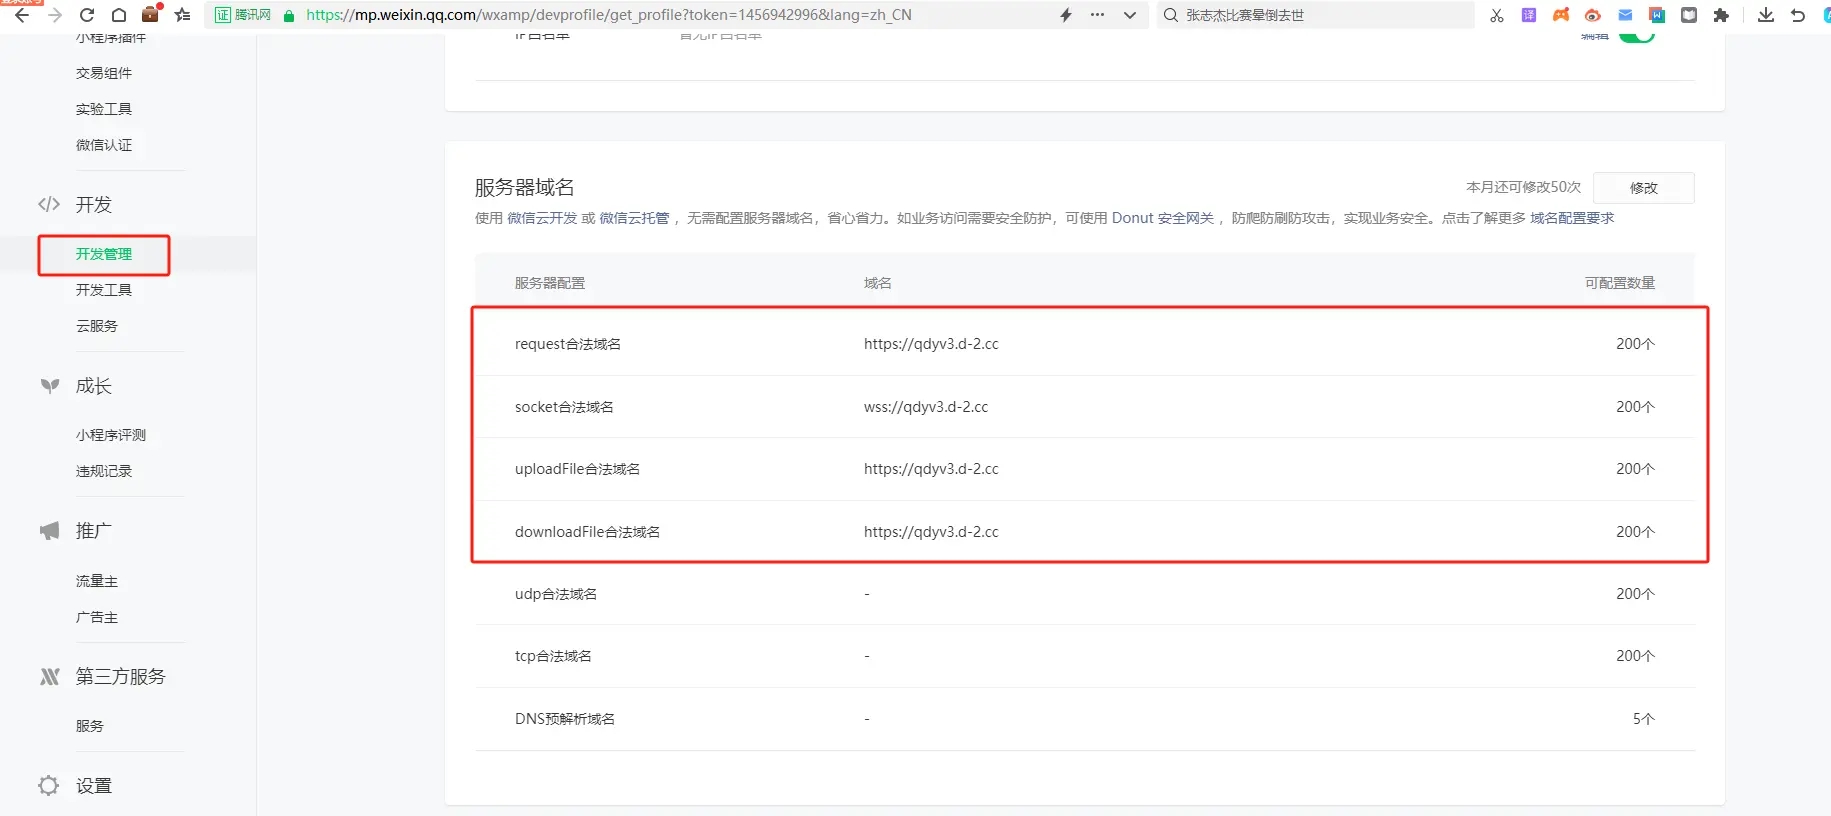Open the browser downloads icon
This screenshot has width=1831, height=816.
[x=1766, y=15]
